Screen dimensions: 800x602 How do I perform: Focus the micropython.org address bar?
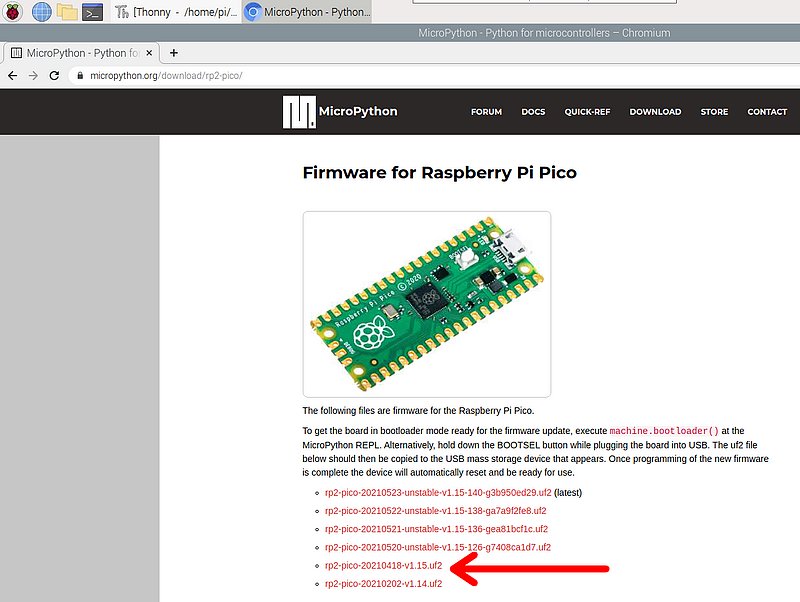tap(434, 76)
